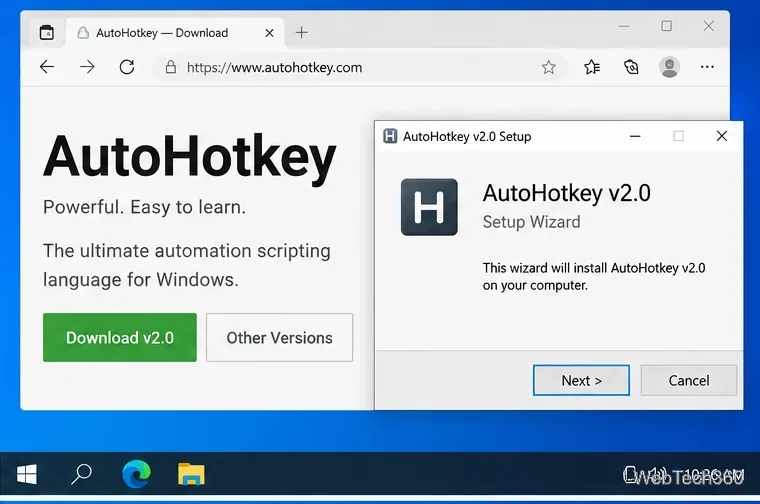Click the browser back arrow
This screenshot has height=504, width=760.
(47, 67)
